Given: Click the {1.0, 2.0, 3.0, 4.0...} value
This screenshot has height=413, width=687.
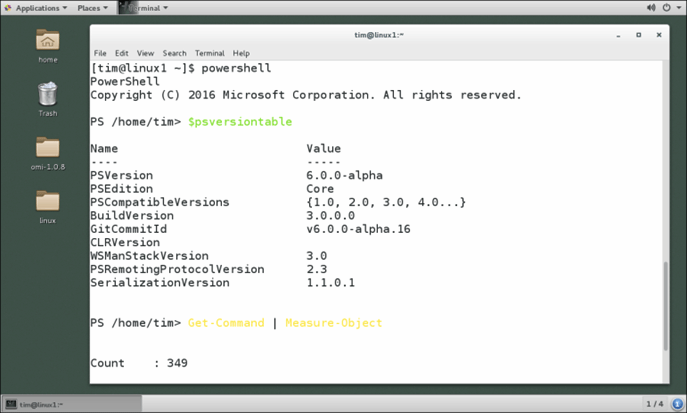Looking at the screenshot, I should [386, 202].
